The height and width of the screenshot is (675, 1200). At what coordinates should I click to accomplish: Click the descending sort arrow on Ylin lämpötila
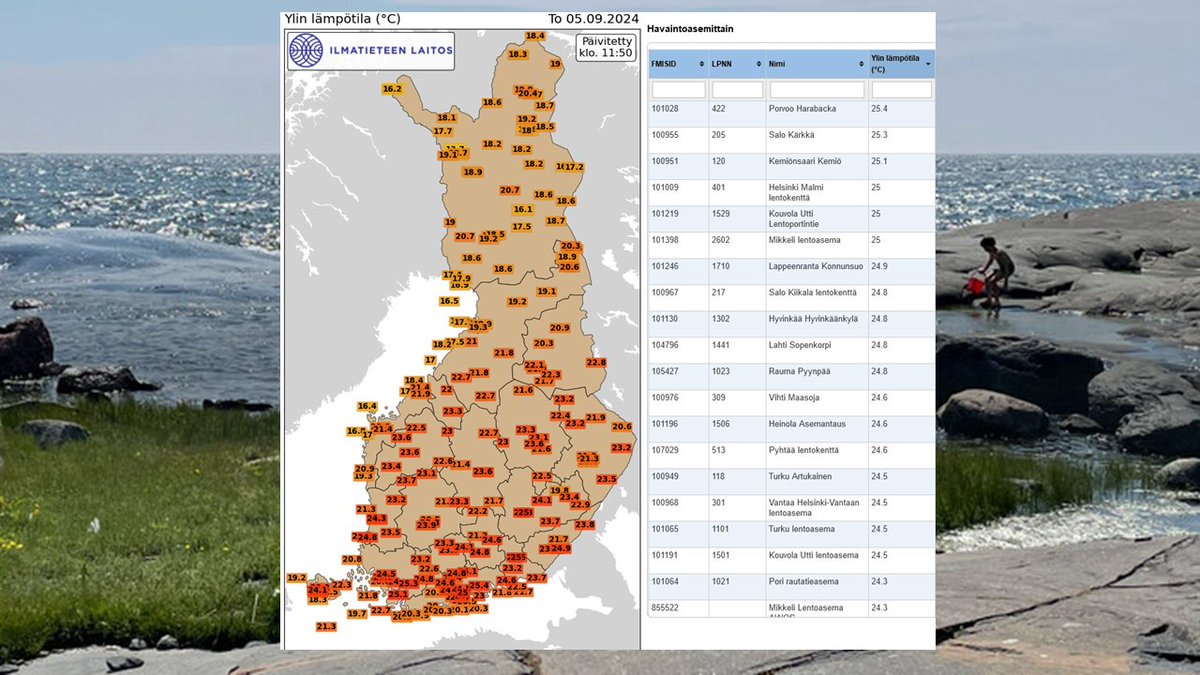[x=928, y=63]
